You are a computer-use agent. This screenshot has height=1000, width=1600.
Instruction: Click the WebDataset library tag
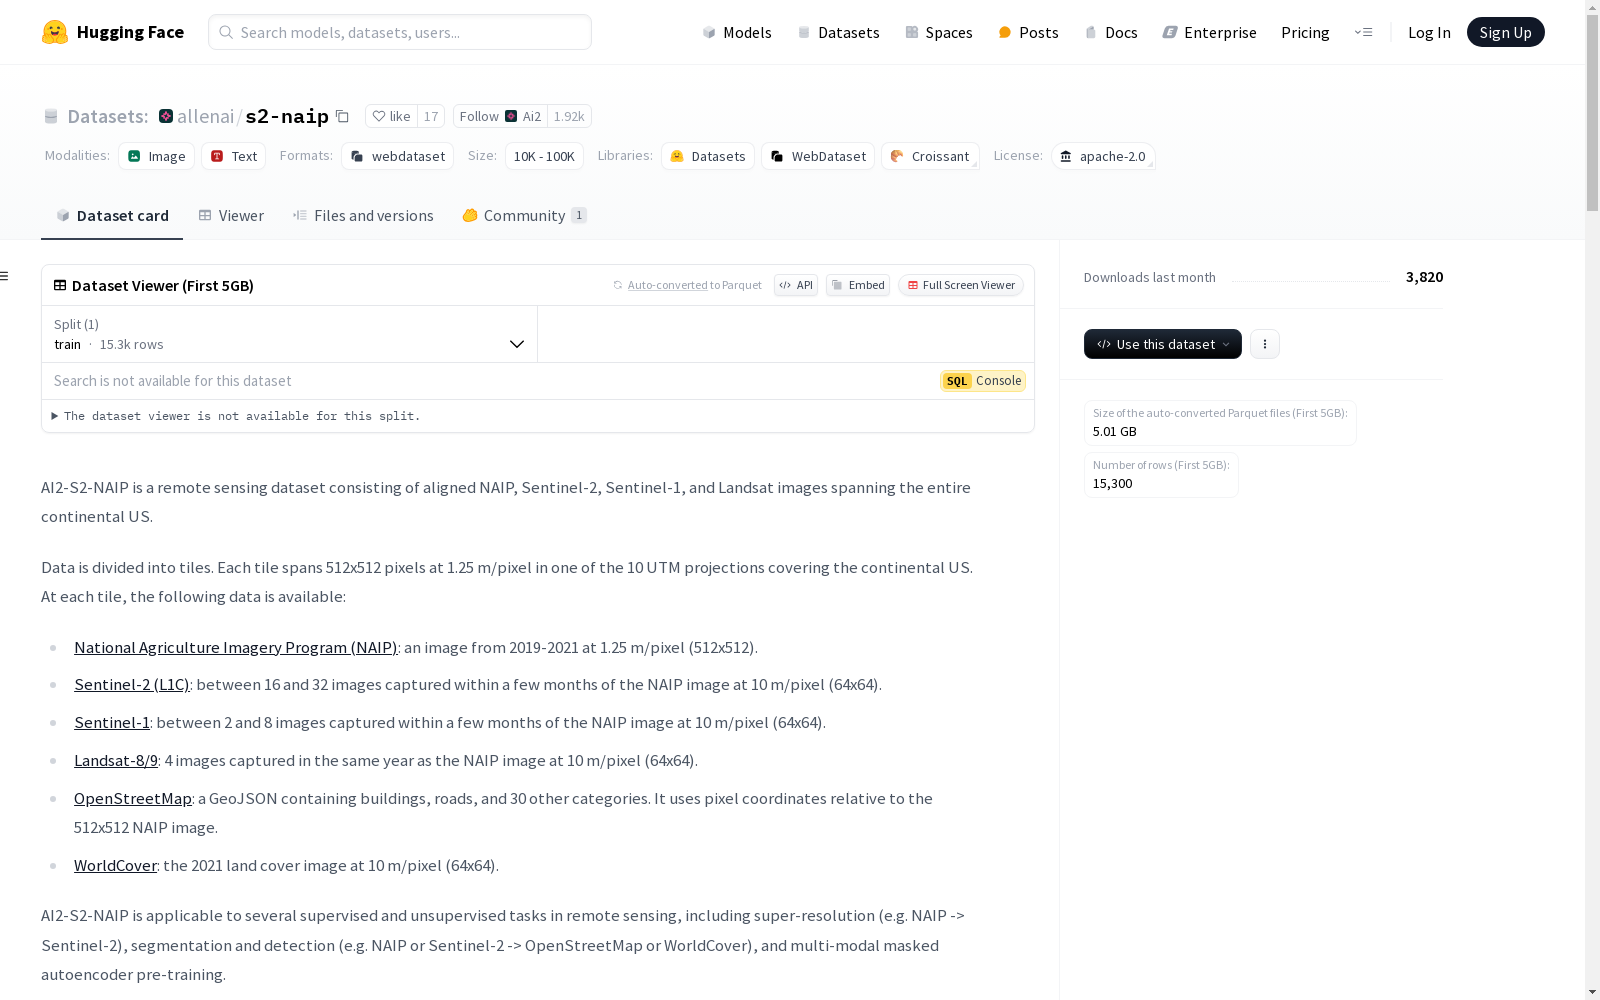tap(818, 156)
